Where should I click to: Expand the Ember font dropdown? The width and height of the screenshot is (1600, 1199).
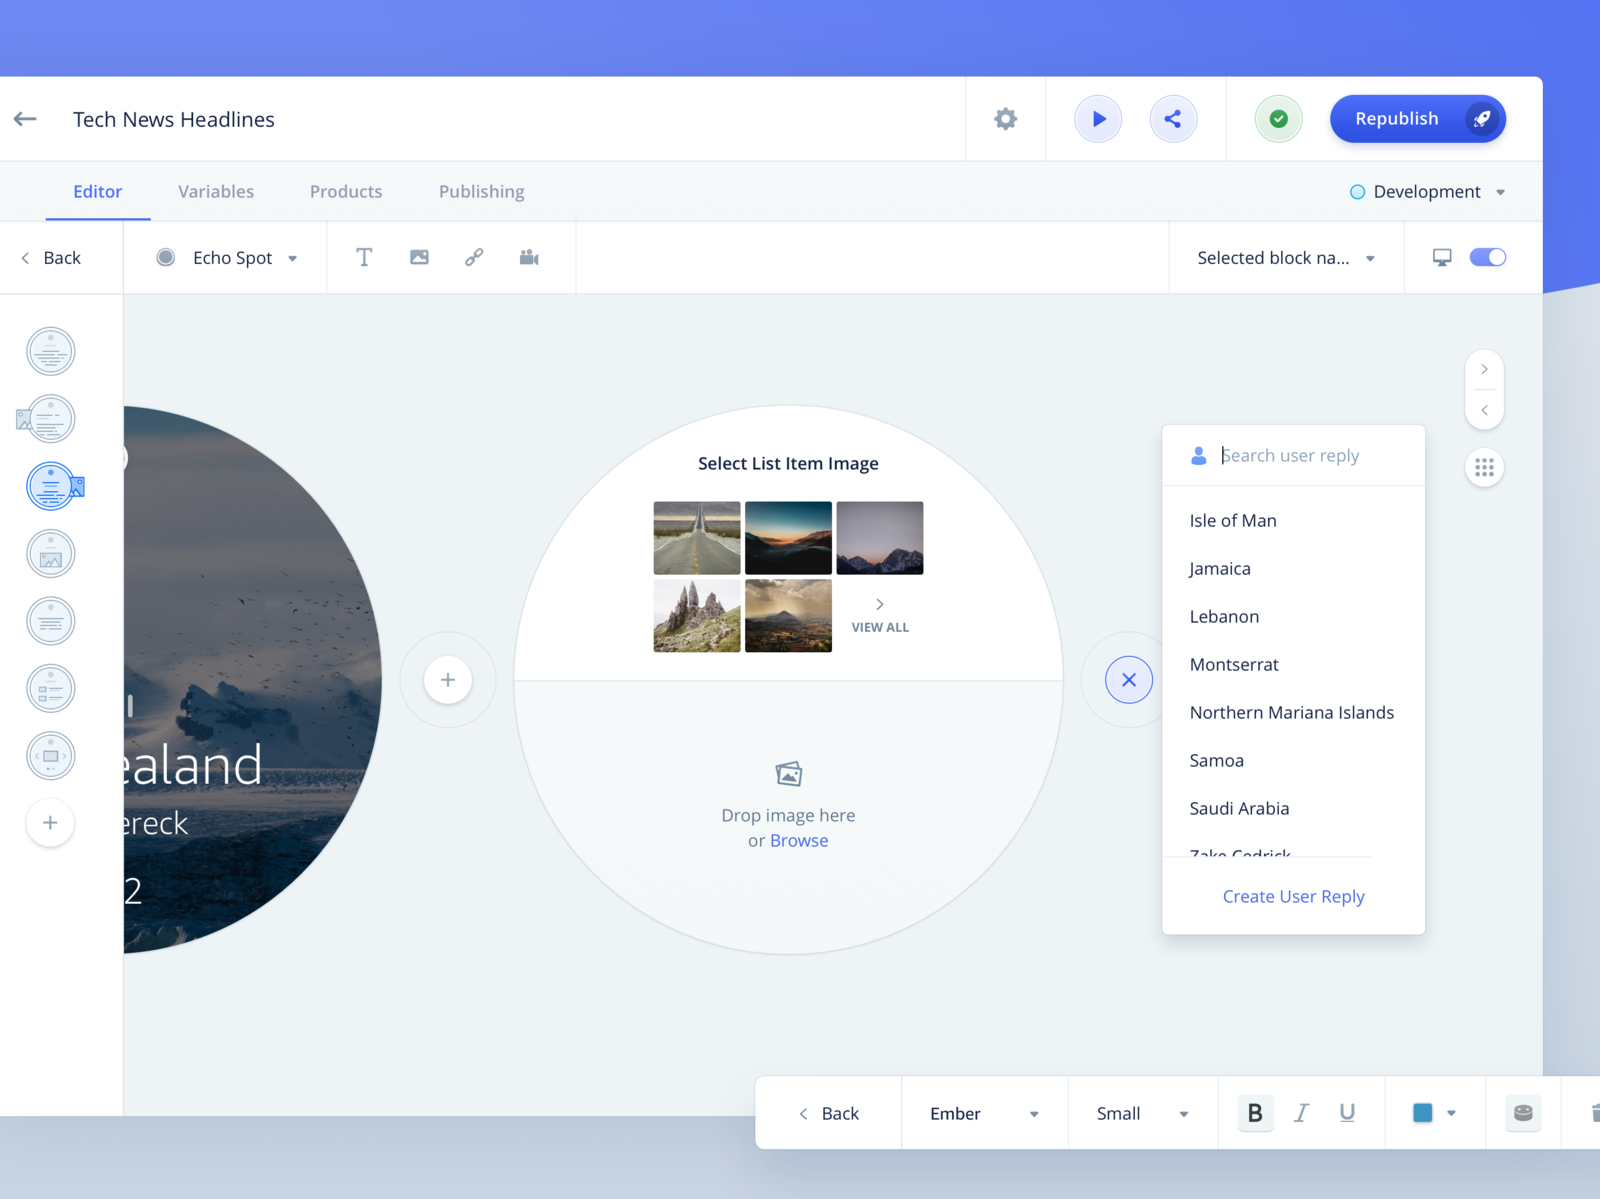tap(983, 1112)
